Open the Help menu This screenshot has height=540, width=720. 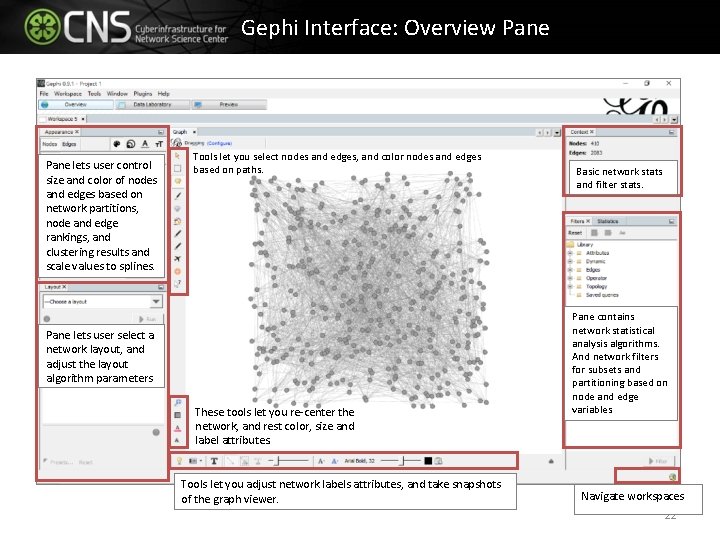163,94
